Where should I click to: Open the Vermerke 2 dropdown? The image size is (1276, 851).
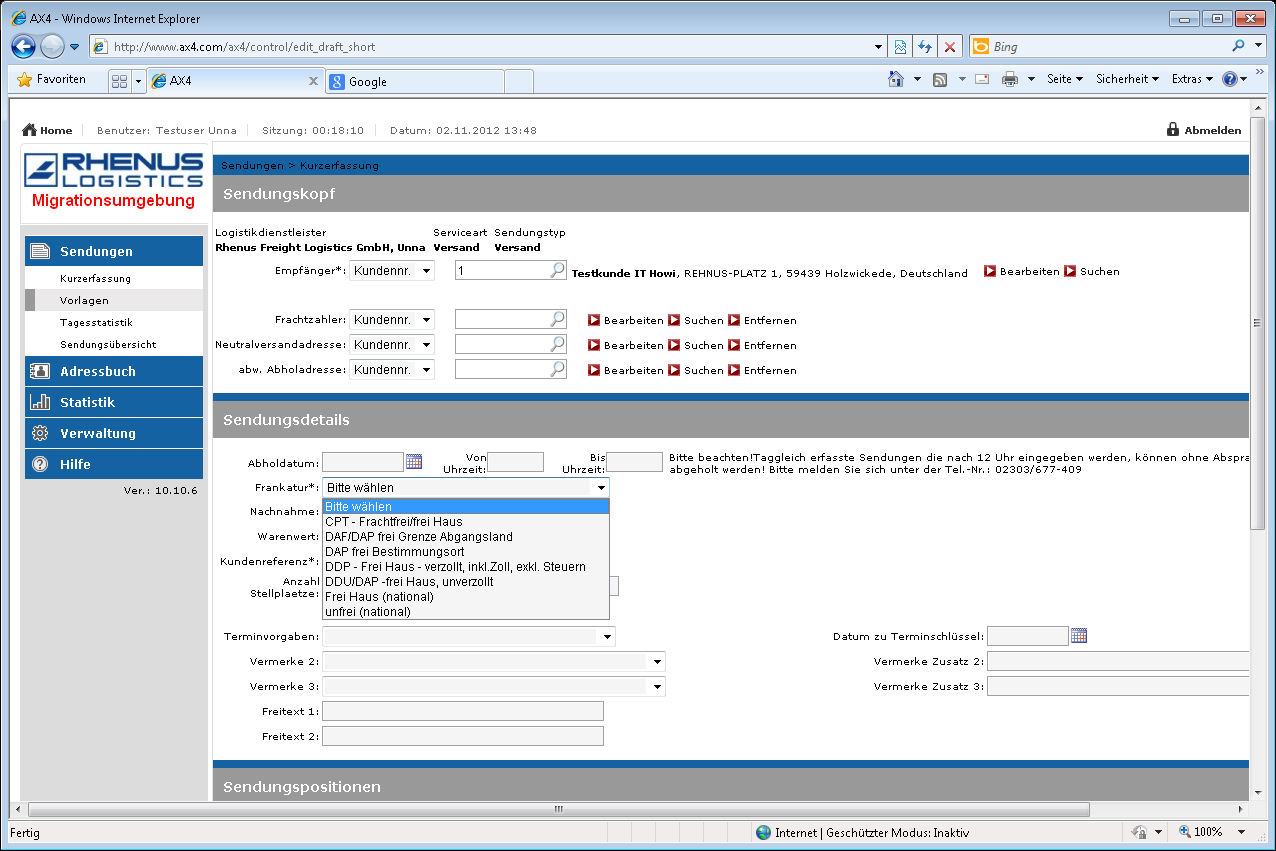pyautogui.click(x=493, y=661)
